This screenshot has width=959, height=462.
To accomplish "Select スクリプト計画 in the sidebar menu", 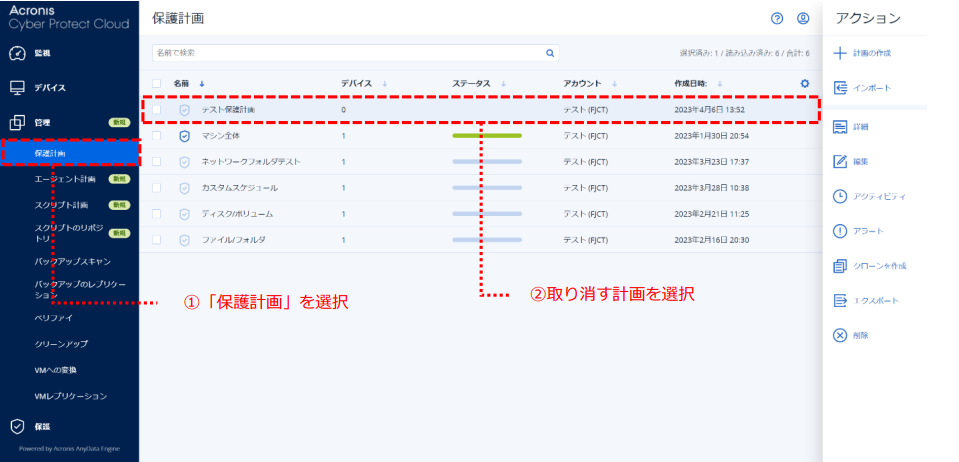I will (x=60, y=205).
